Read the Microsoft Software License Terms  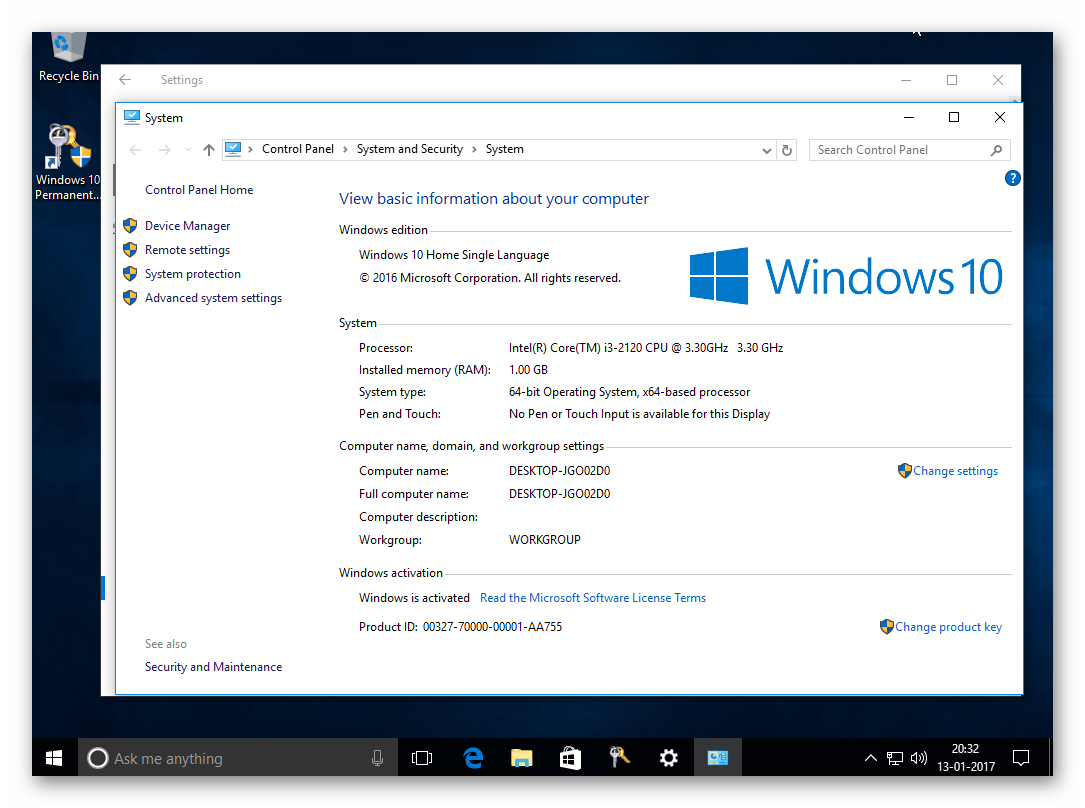[593, 598]
